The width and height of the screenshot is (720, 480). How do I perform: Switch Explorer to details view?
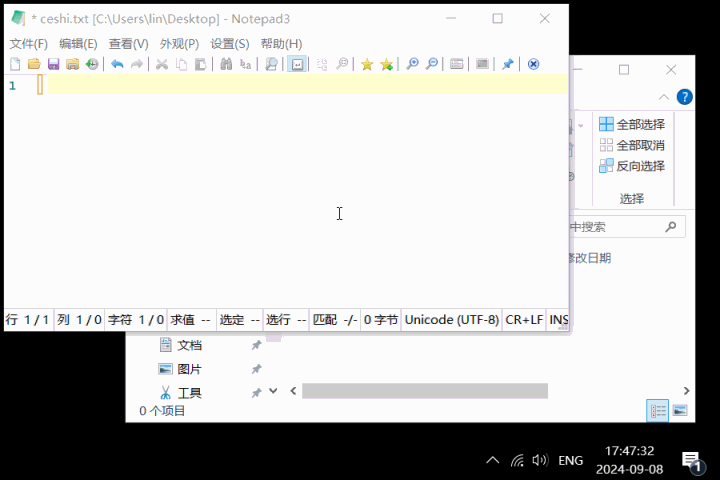(657, 411)
